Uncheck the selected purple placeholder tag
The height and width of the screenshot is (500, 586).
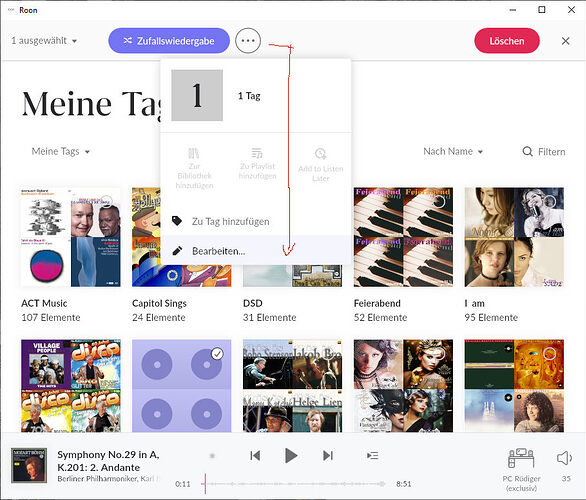coord(217,354)
